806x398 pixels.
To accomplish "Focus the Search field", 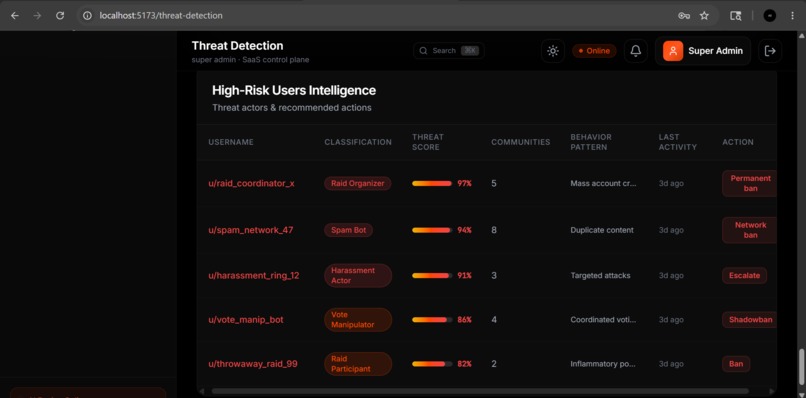I will pos(449,50).
